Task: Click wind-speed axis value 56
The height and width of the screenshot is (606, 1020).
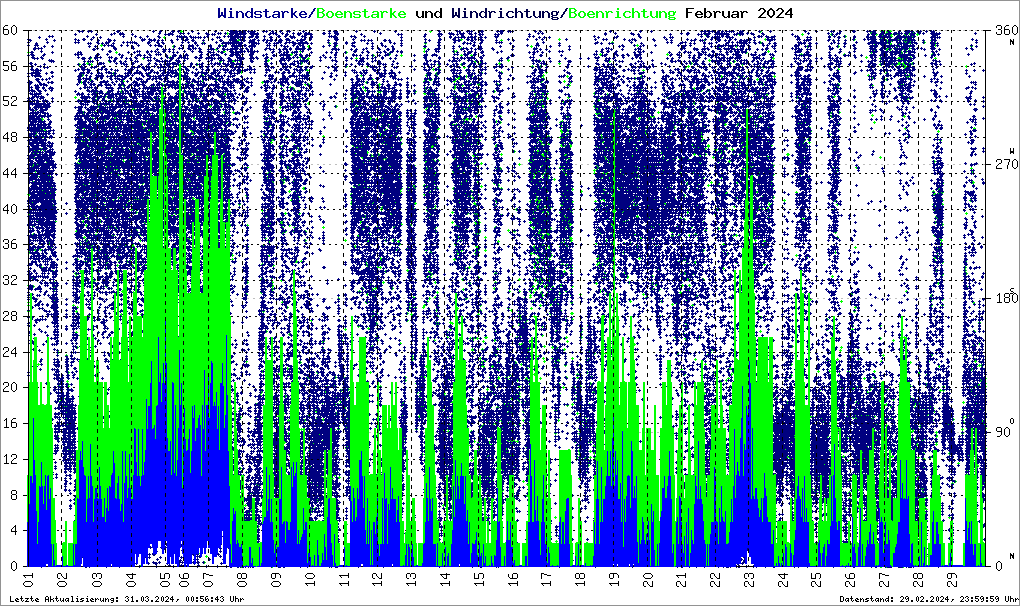Action: point(10,66)
